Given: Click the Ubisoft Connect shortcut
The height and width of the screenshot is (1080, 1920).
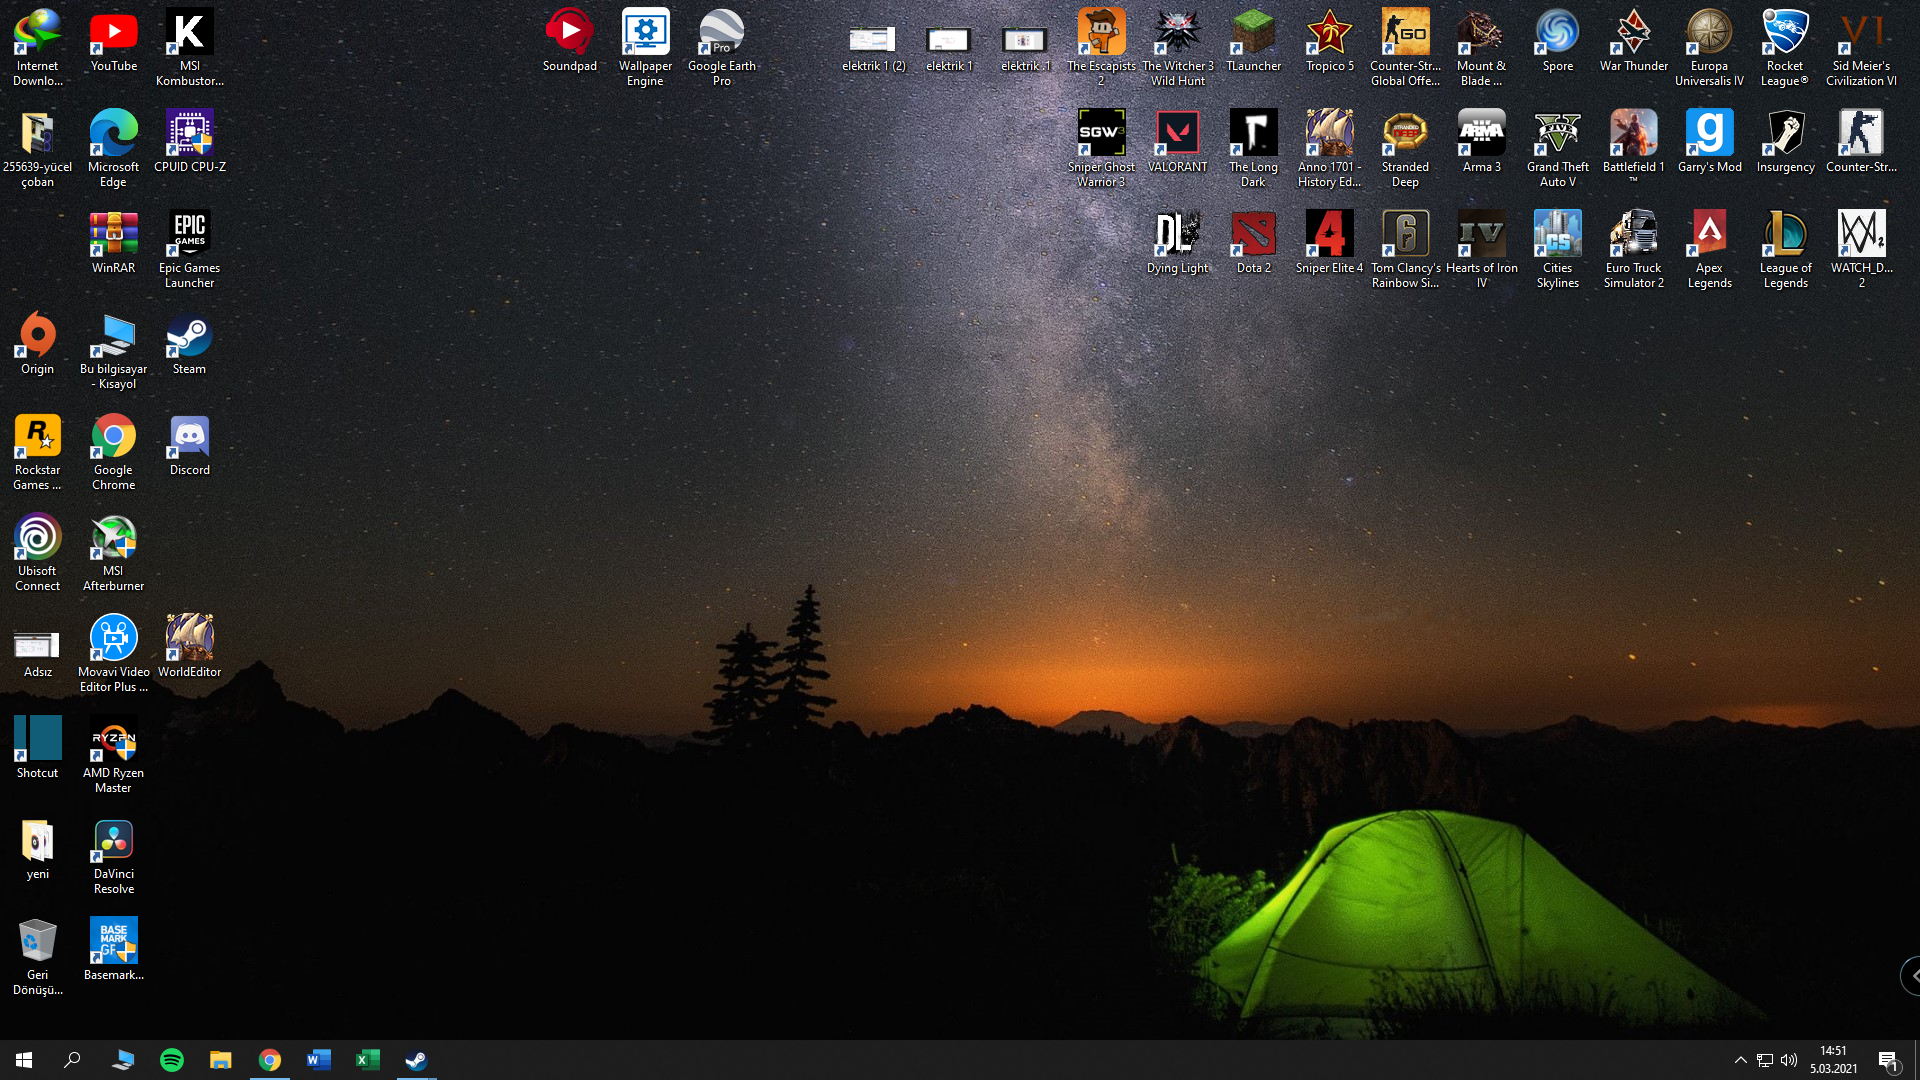Looking at the screenshot, I should pos(37,539).
